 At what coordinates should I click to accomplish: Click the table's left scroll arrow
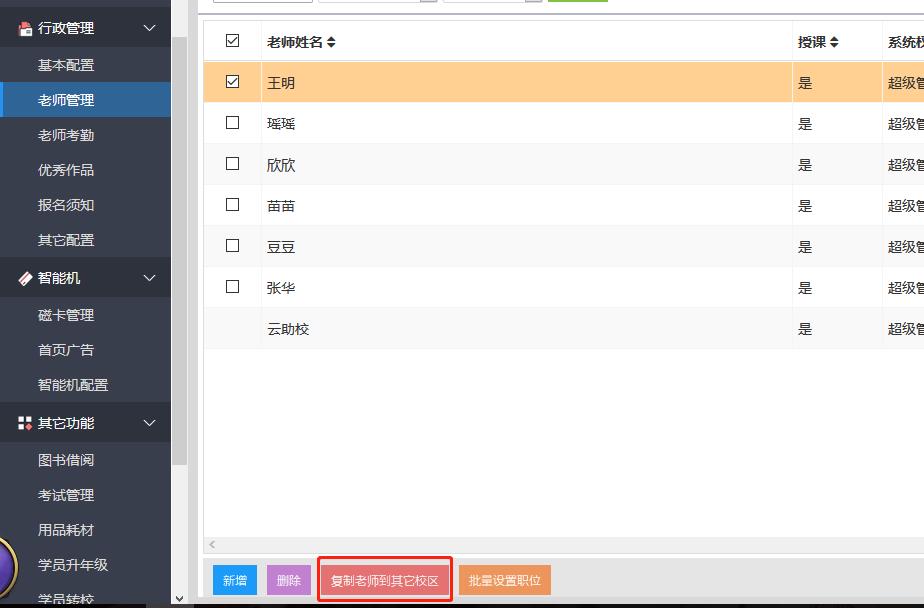pyautogui.click(x=212, y=545)
